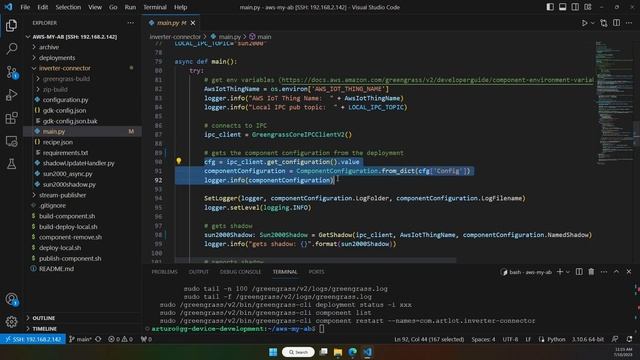Open the Terminal menu
Viewport: 640px width, 360px height.
[155, 7]
